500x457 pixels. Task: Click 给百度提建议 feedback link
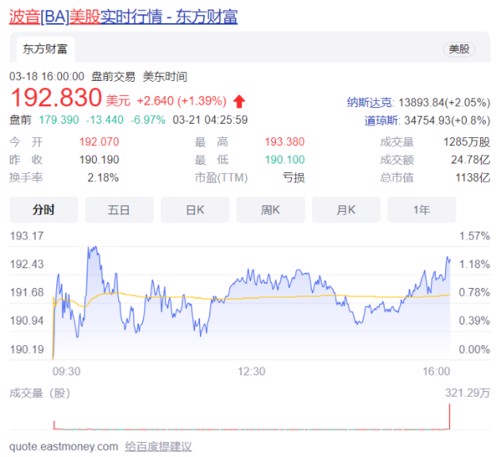click(158, 446)
